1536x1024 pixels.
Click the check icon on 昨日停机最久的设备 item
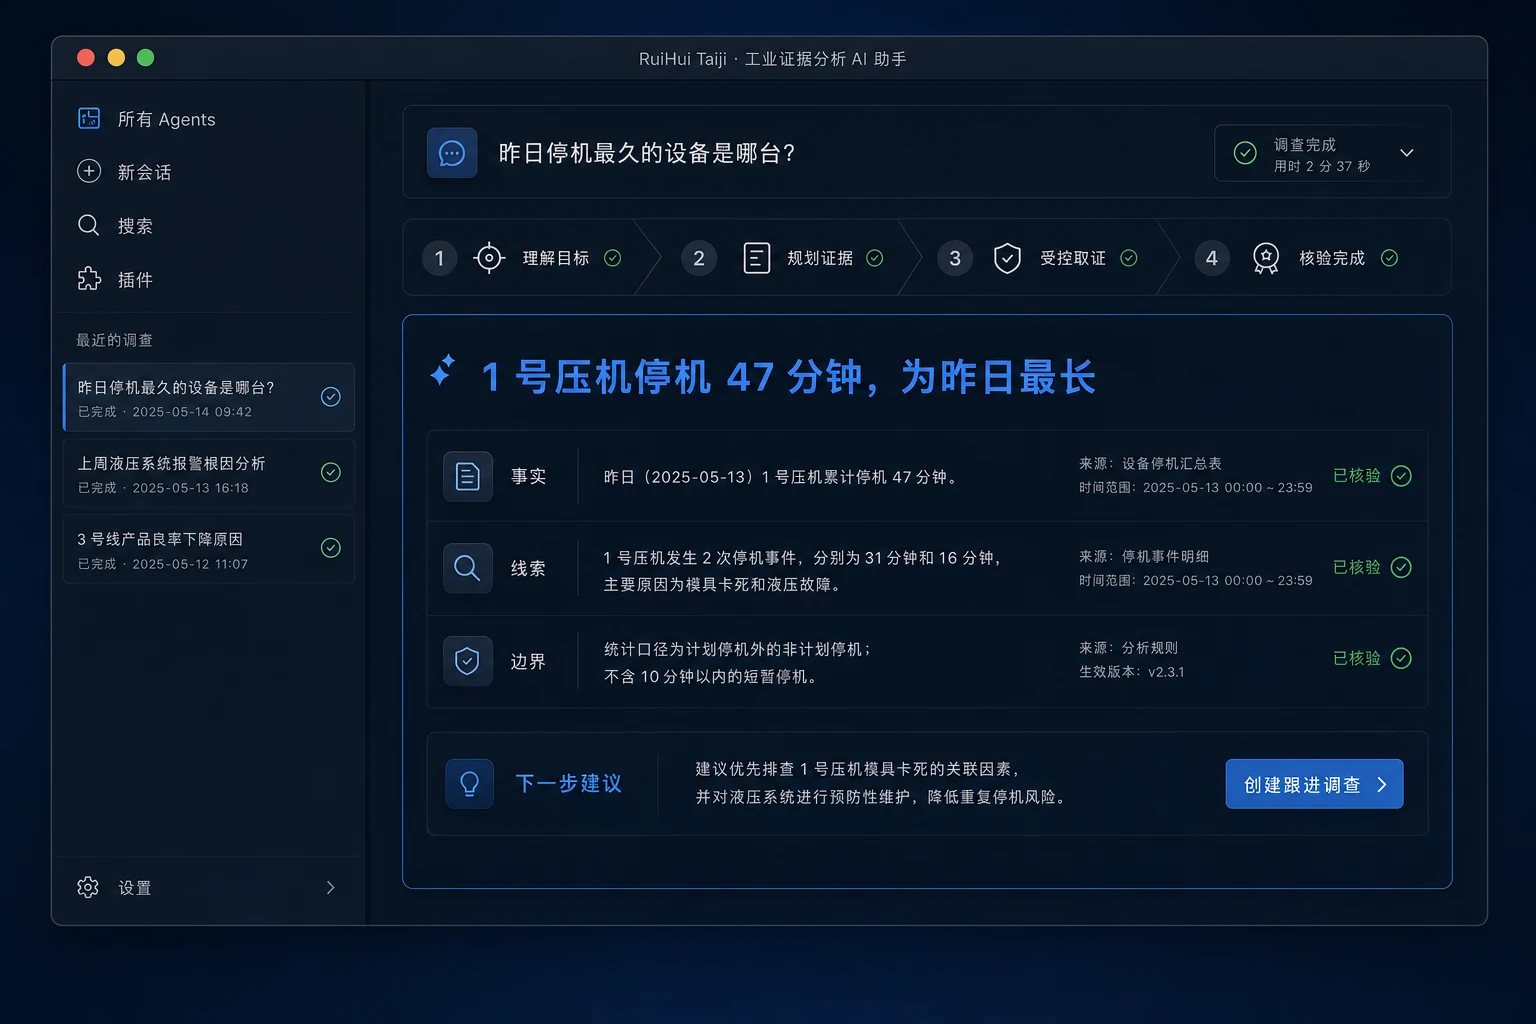coord(331,397)
